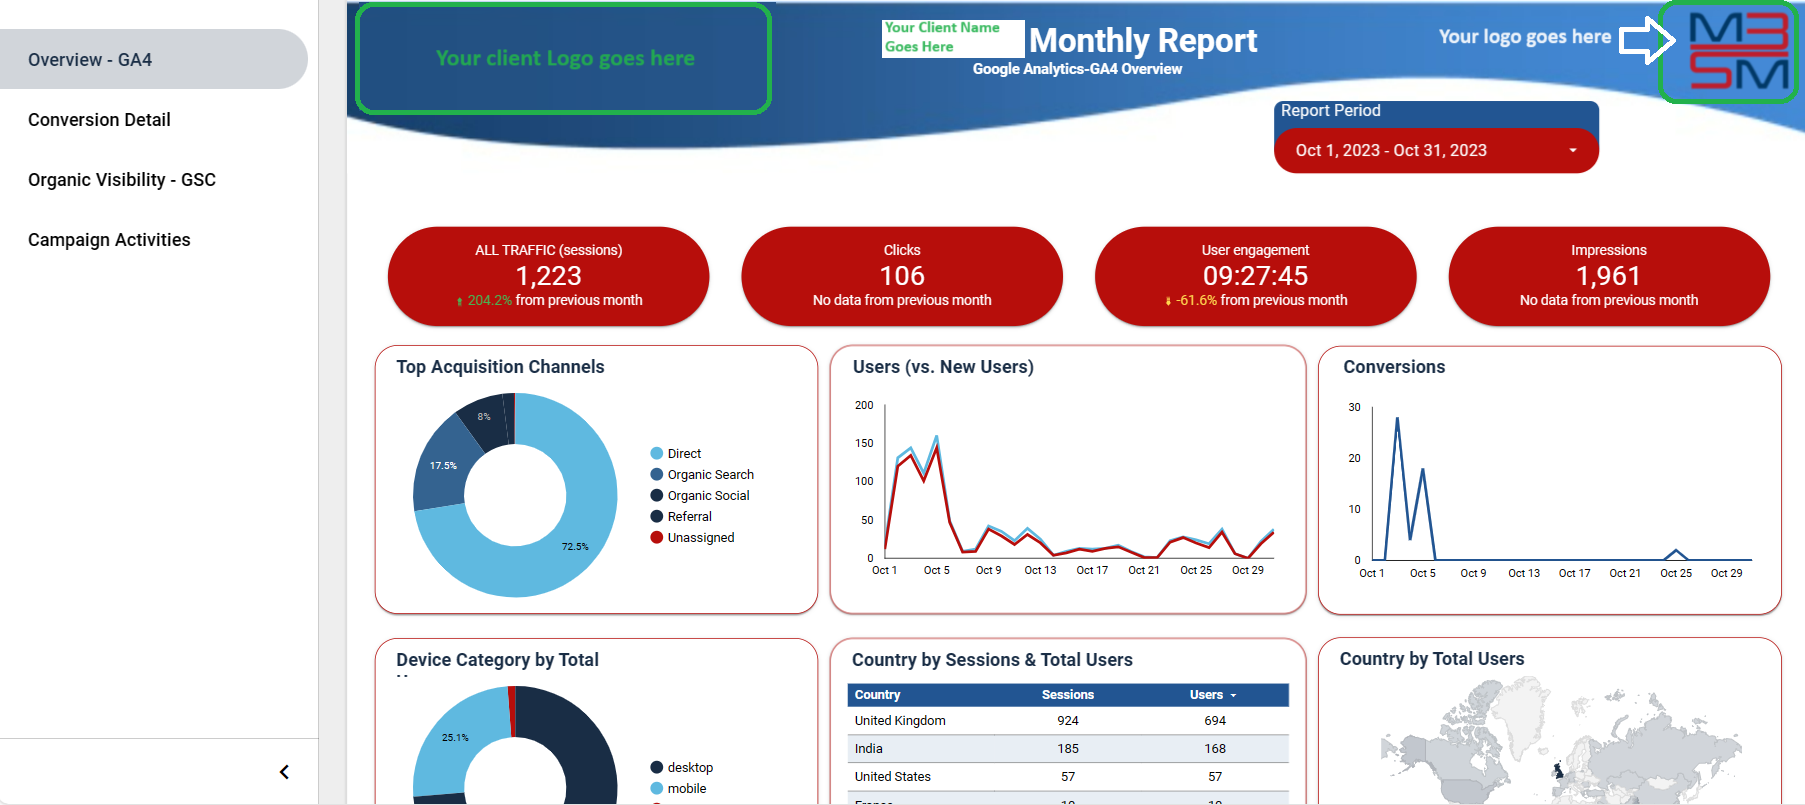The image size is (1805, 805).
Task: Open the Report Period date range dropdown
Action: pyautogui.click(x=1436, y=150)
